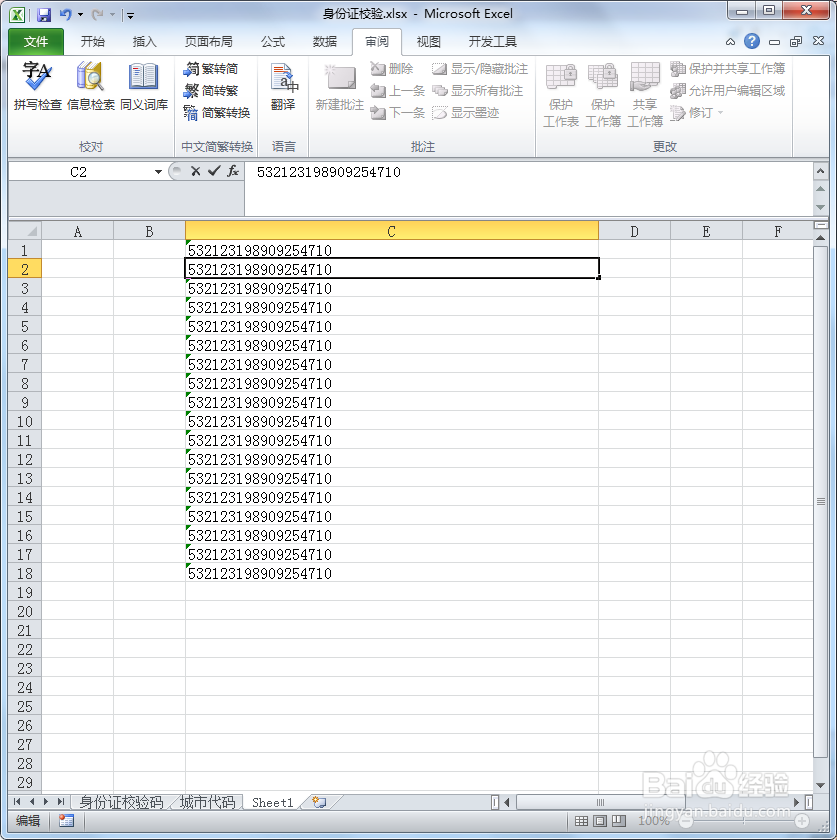Toggle 显示所有批注
The height and width of the screenshot is (840, 837).
477,91
